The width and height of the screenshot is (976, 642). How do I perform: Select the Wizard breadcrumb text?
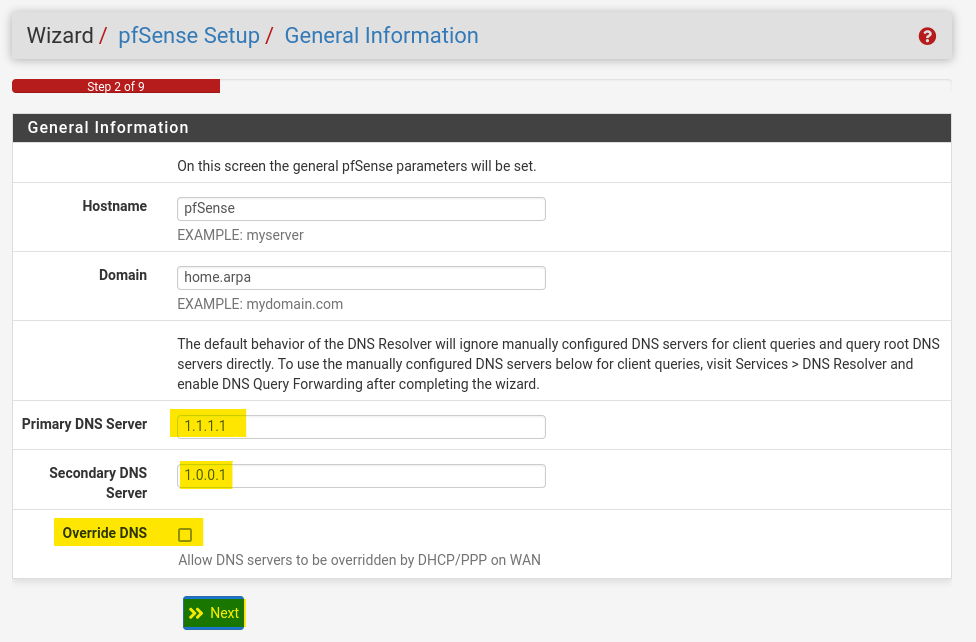point(60,35)
